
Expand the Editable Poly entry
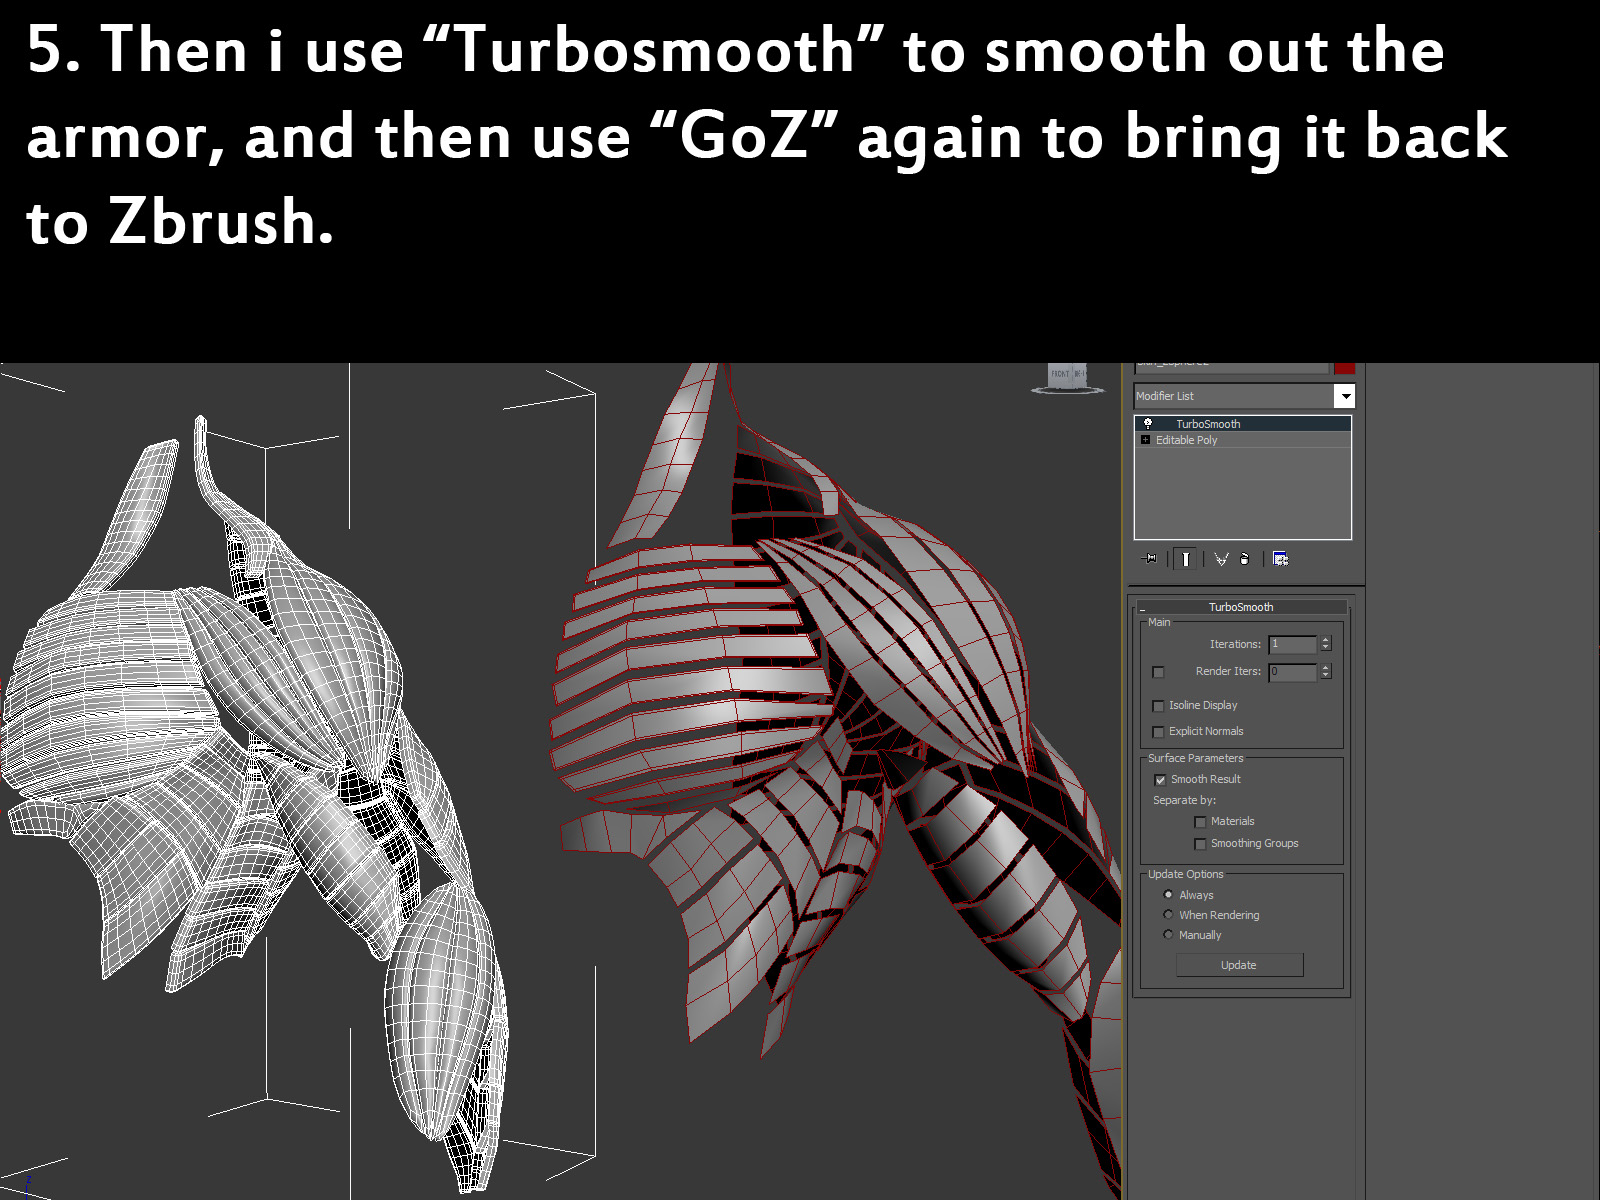tap(1146, 440)
